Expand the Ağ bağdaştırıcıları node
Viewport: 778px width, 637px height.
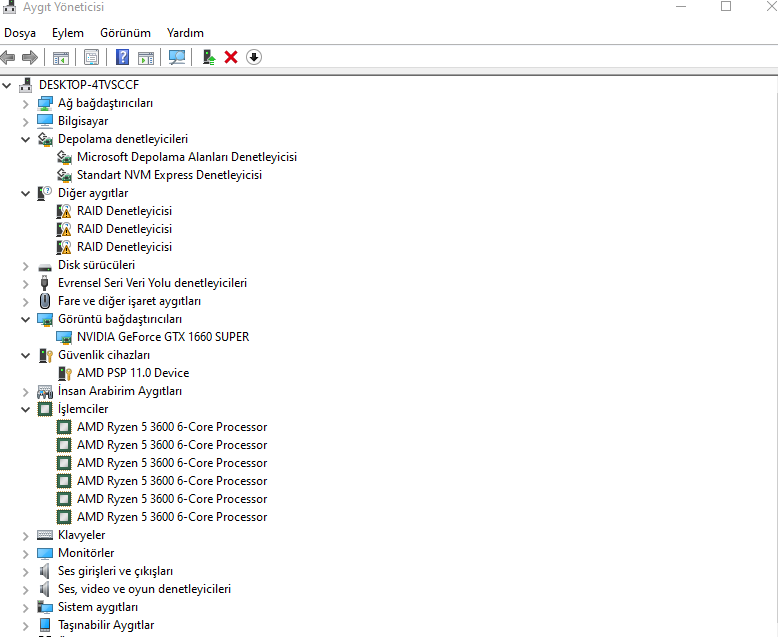coord(25,104)
